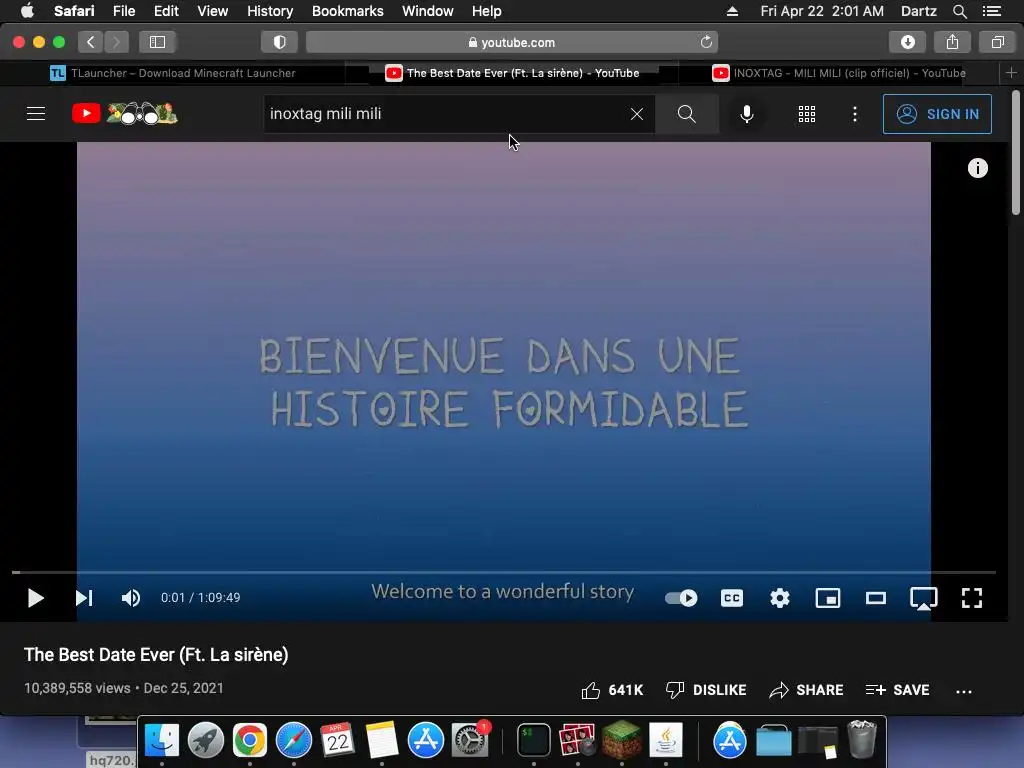The width and height of the screenshot is (1024, 768).
Task: Reload the page
Action: click(x=706, y=42)
